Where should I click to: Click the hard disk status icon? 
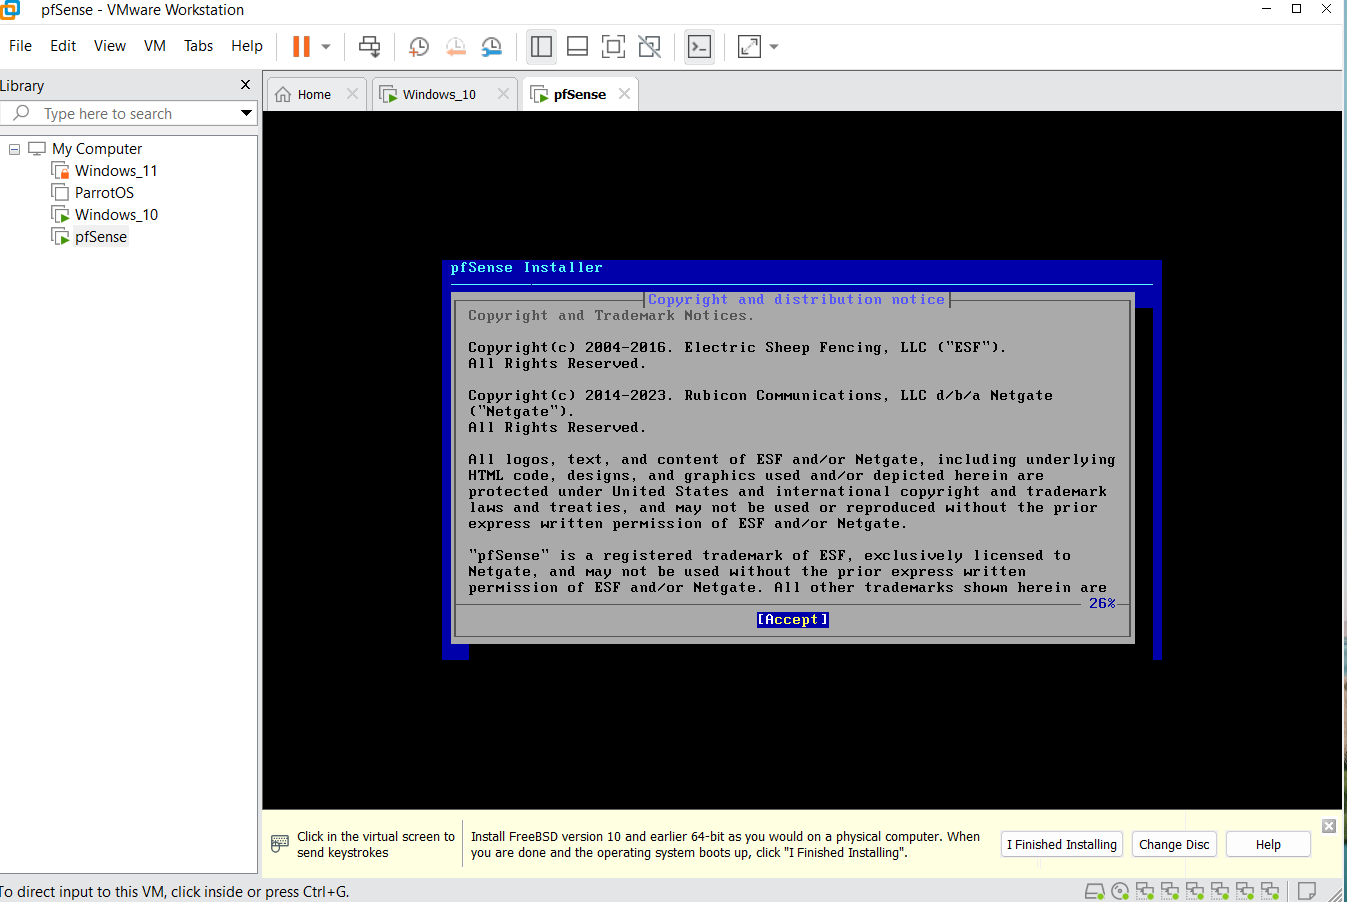[1094, 890]
